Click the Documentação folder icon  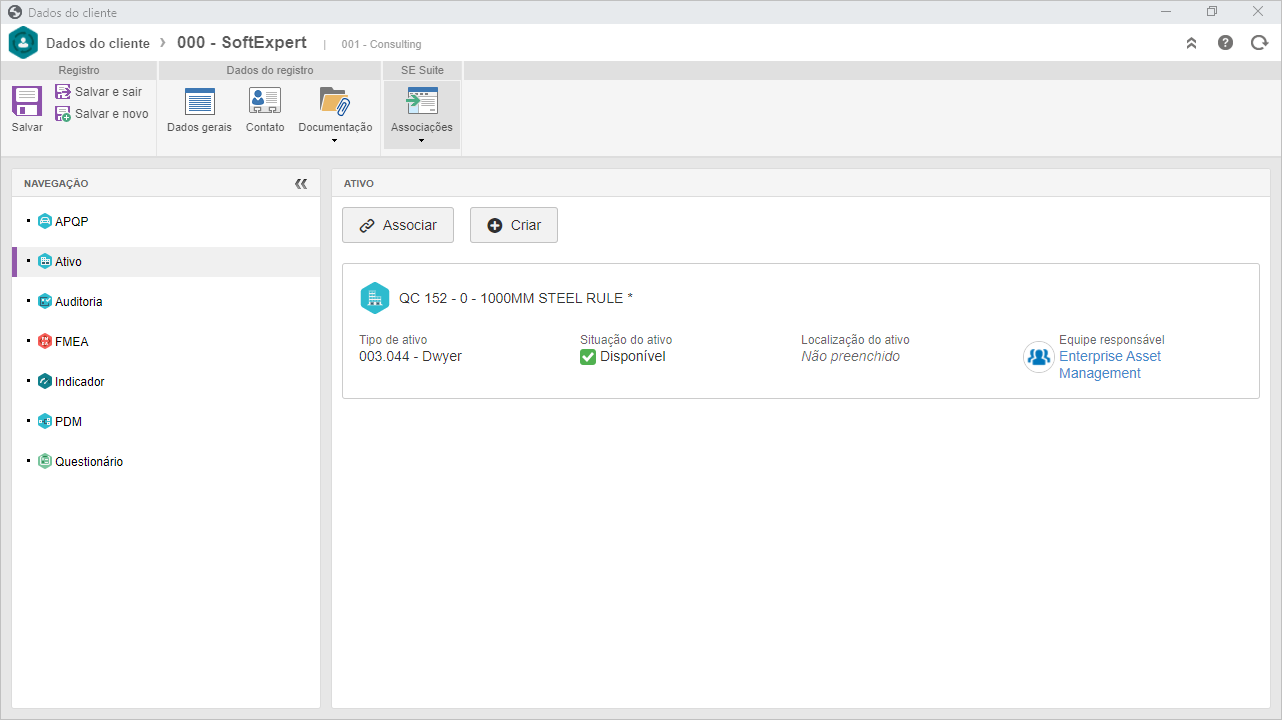pyautogui.click(x=335, y=101)
